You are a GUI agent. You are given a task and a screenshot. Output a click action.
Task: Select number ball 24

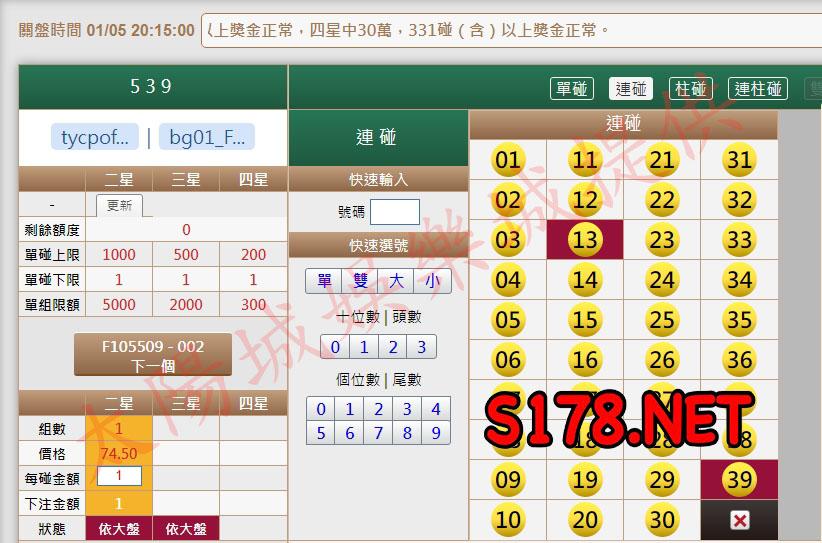[x=662, y=280]
